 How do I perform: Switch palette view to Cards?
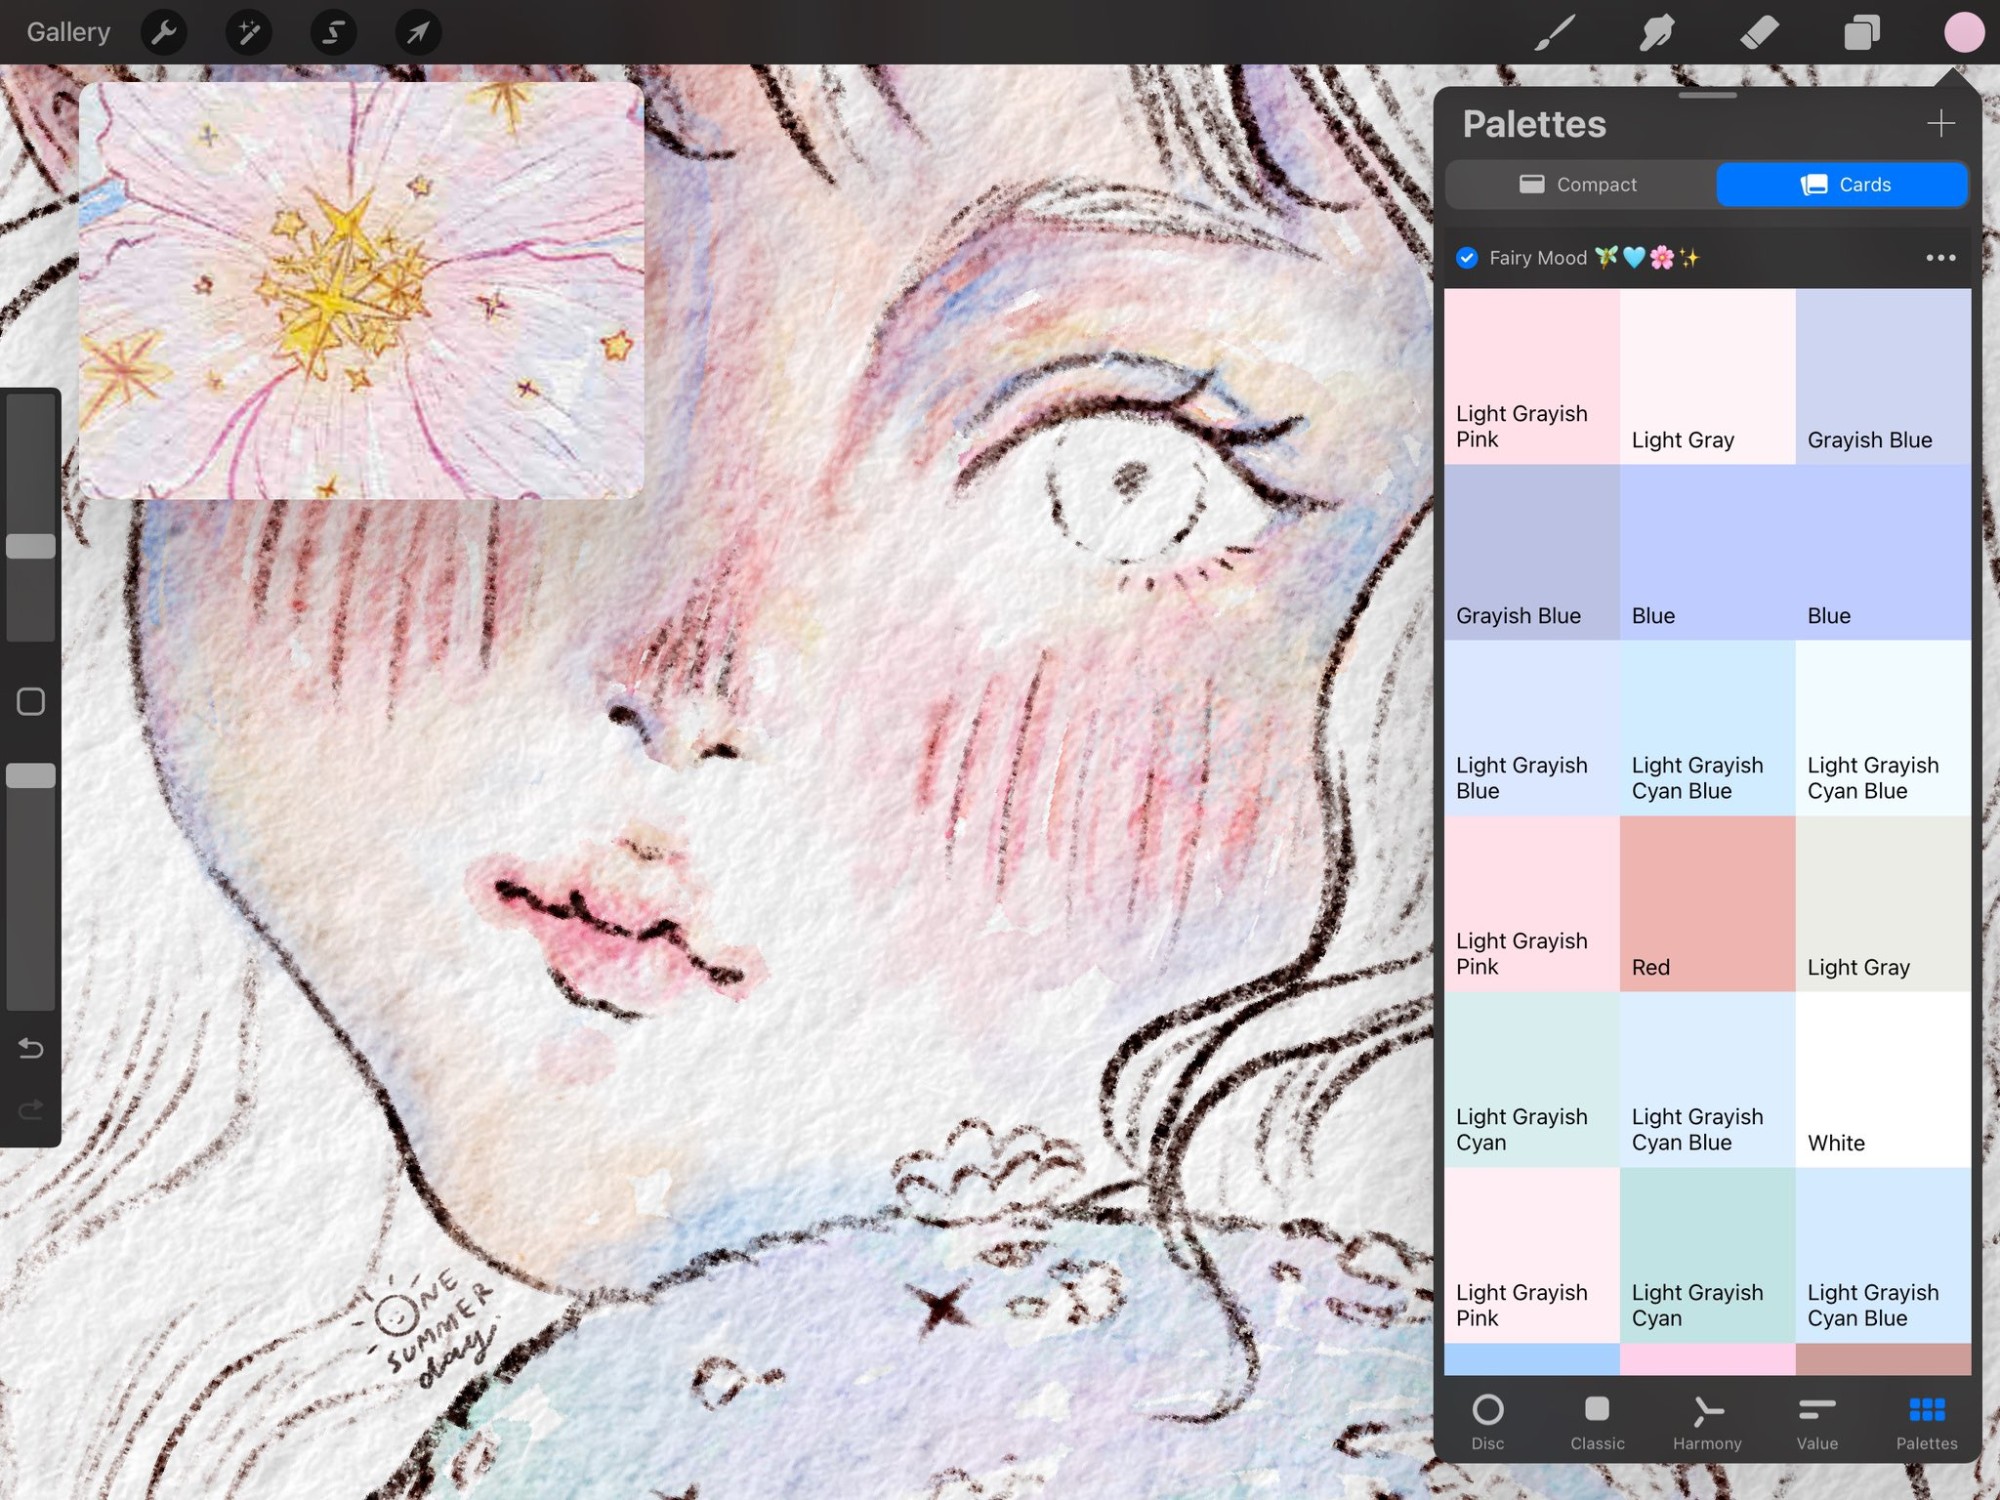point(1842,185)
